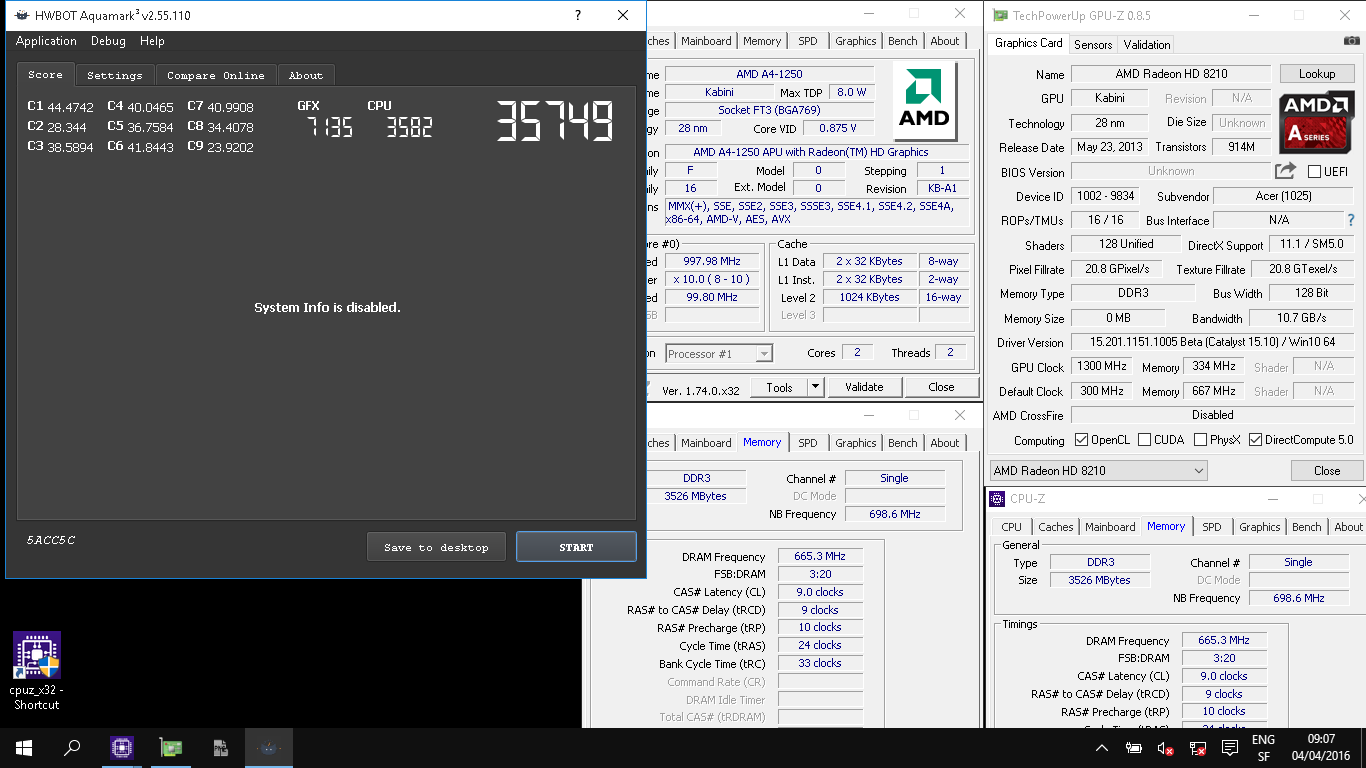This screenshot has height=768, width=1366.
Task: Toggle the CUDA checkbox
Action: click(x=1145, y=440)
